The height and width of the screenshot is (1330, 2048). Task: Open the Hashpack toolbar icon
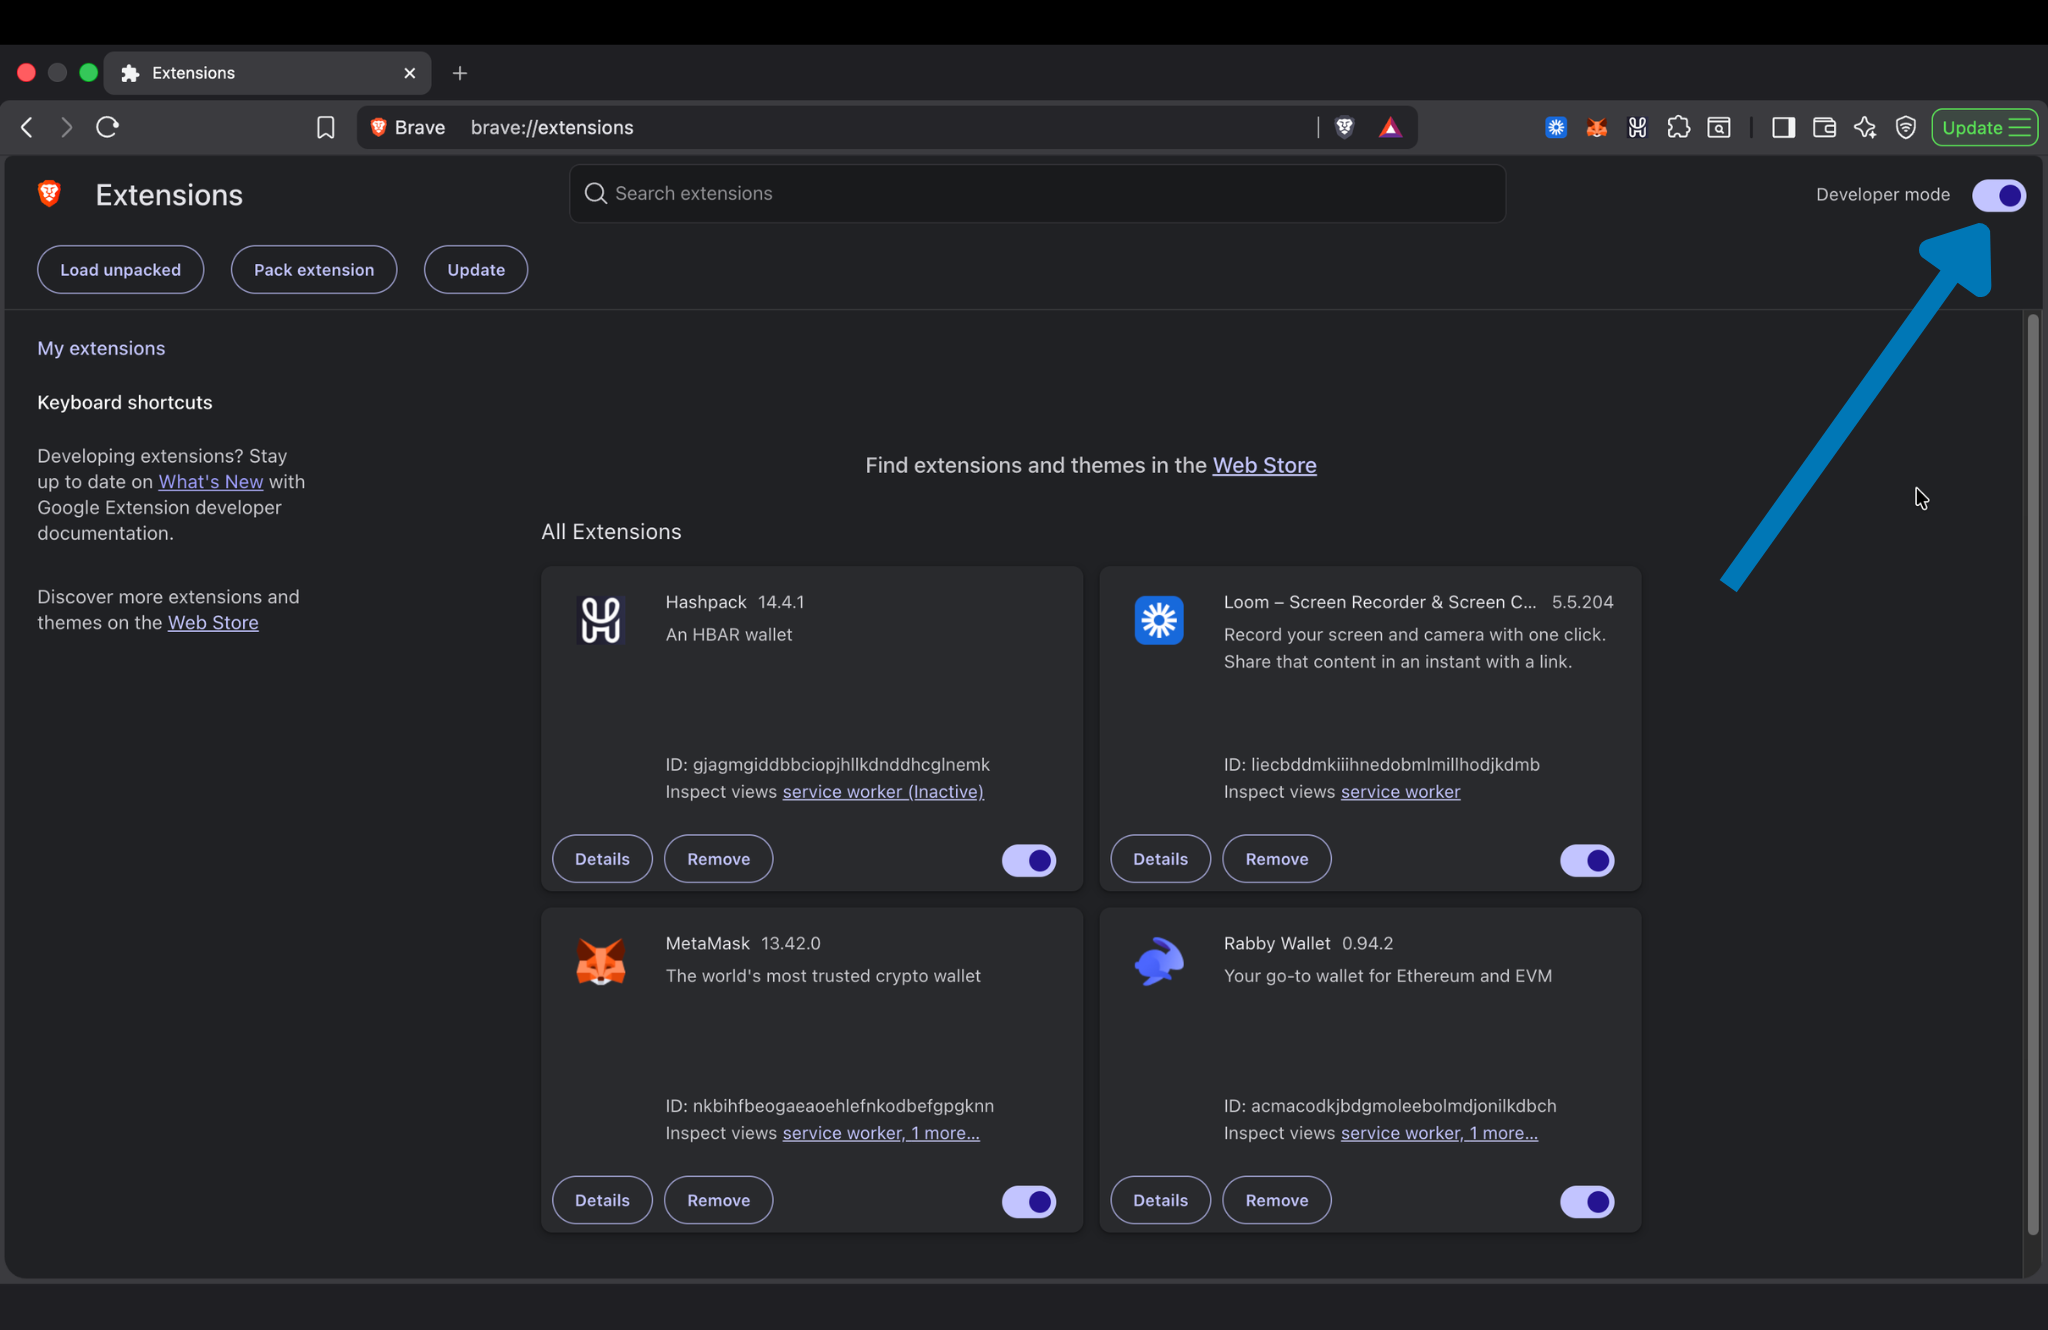1637,127
